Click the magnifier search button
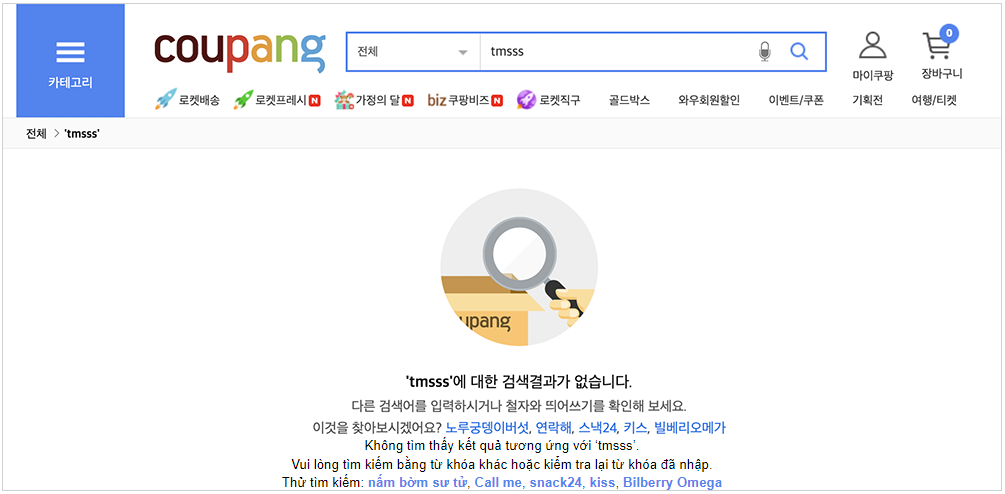This screenshot has height=494, width=1005. click(x=799, y=51)
